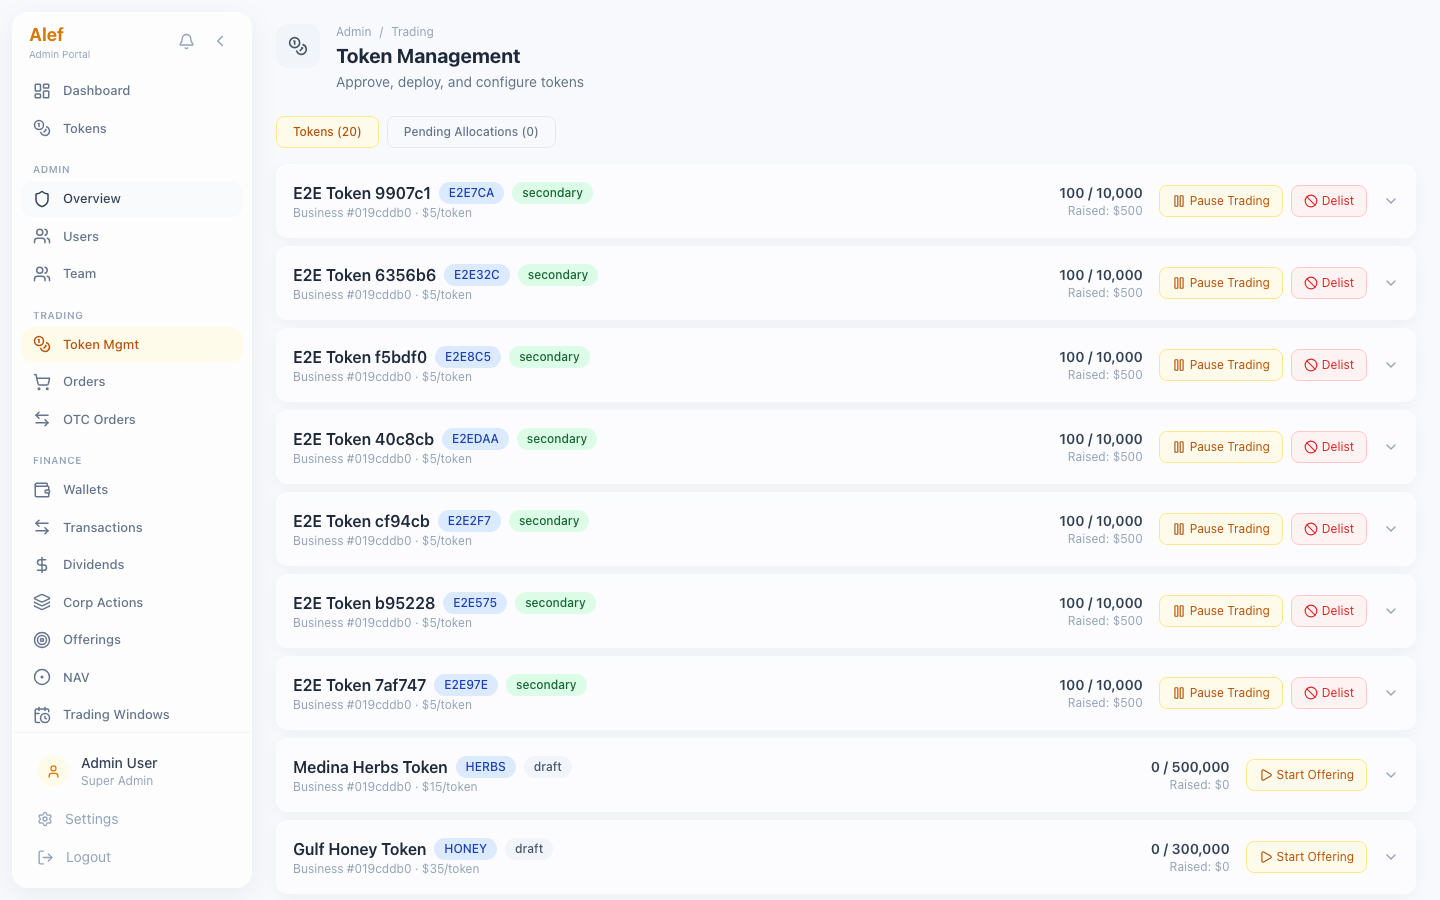The height and width of the screenshot is (900, 1440).
Task: Open the Token Management header icon
Action: click(x=298, y=46)
